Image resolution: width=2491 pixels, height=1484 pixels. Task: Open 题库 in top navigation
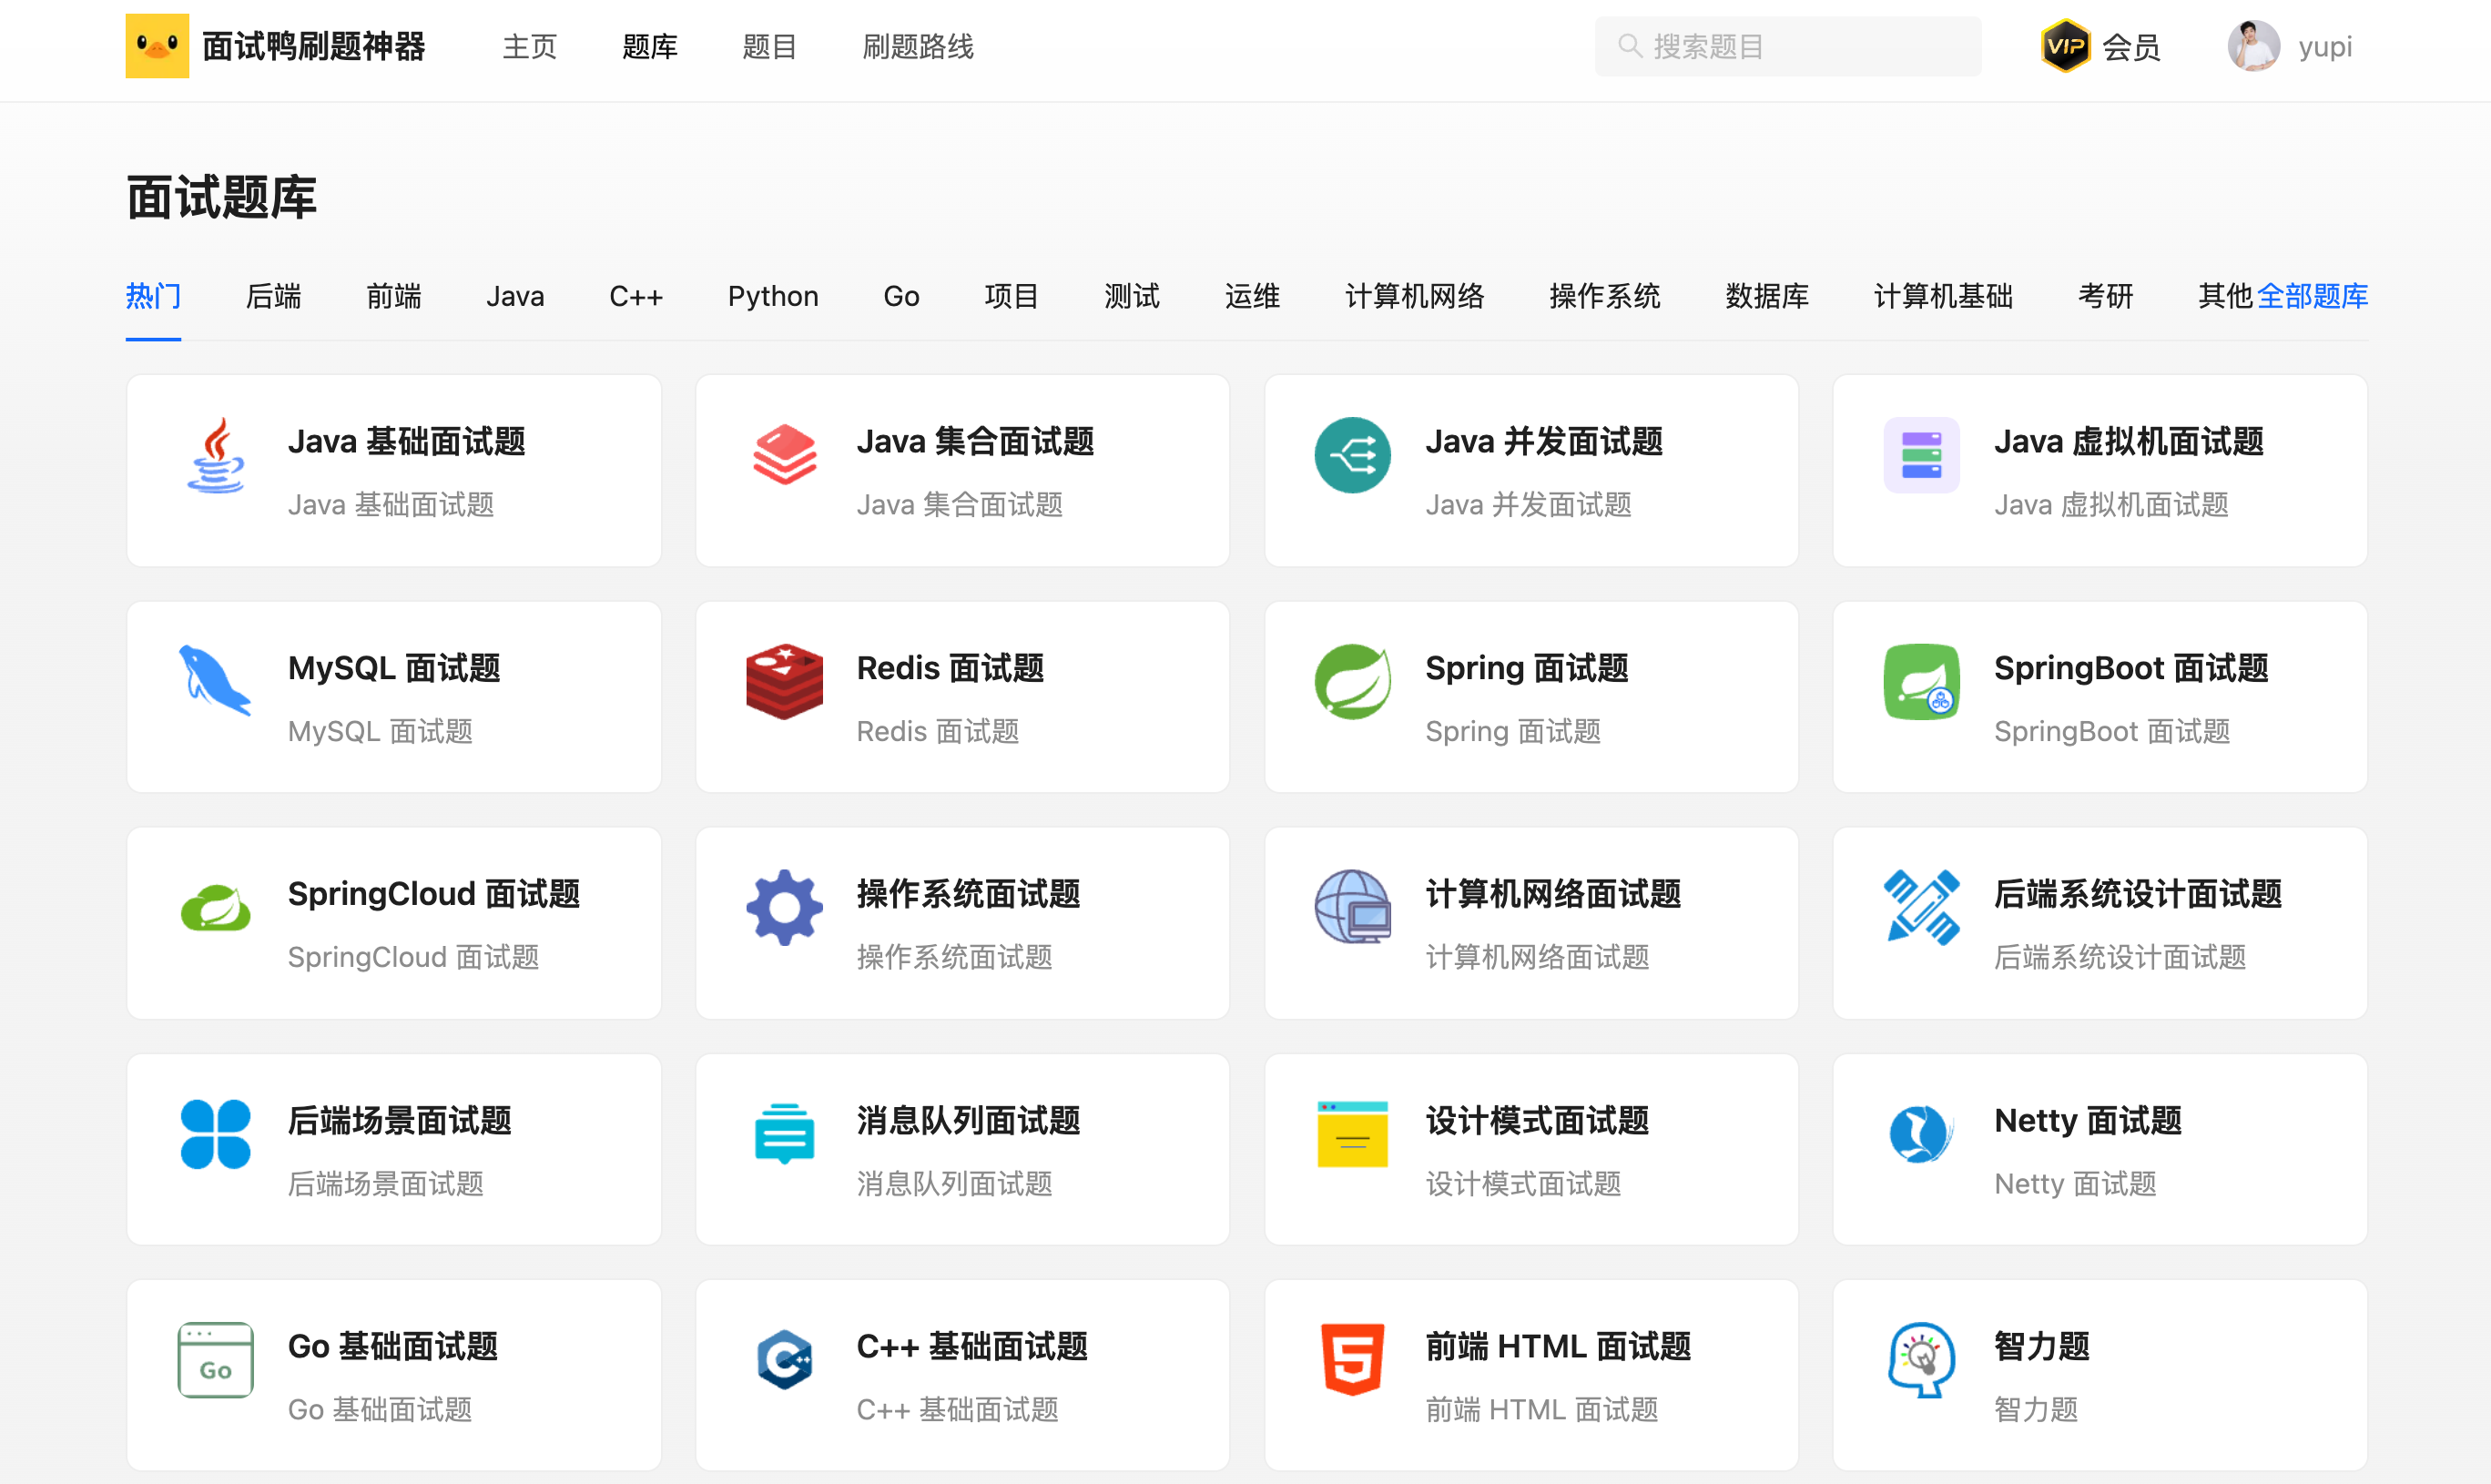point(650,46)
